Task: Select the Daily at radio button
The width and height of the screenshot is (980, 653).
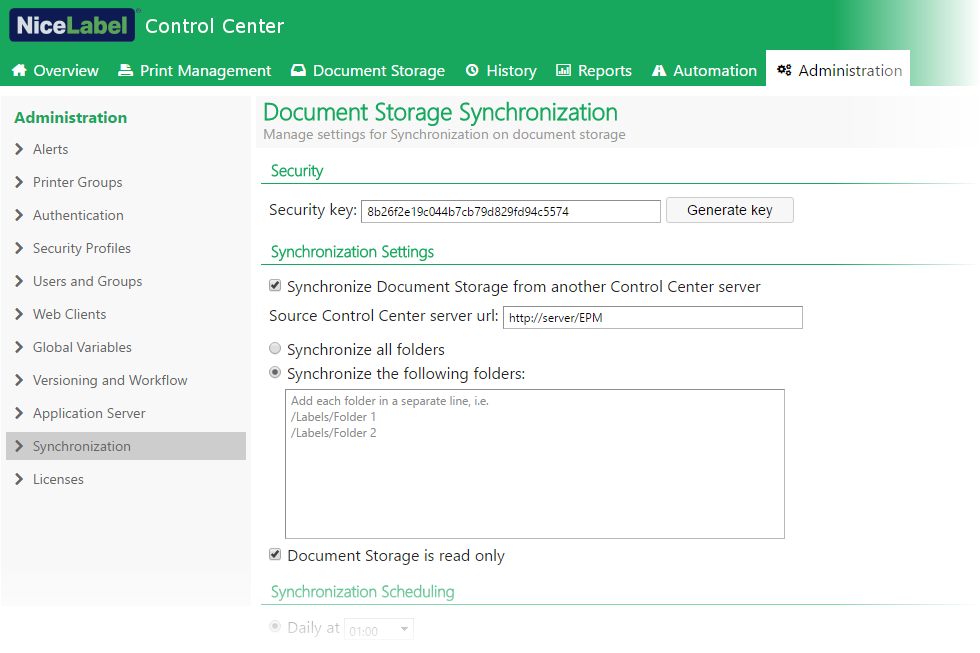Action: [x=275, y=626]
